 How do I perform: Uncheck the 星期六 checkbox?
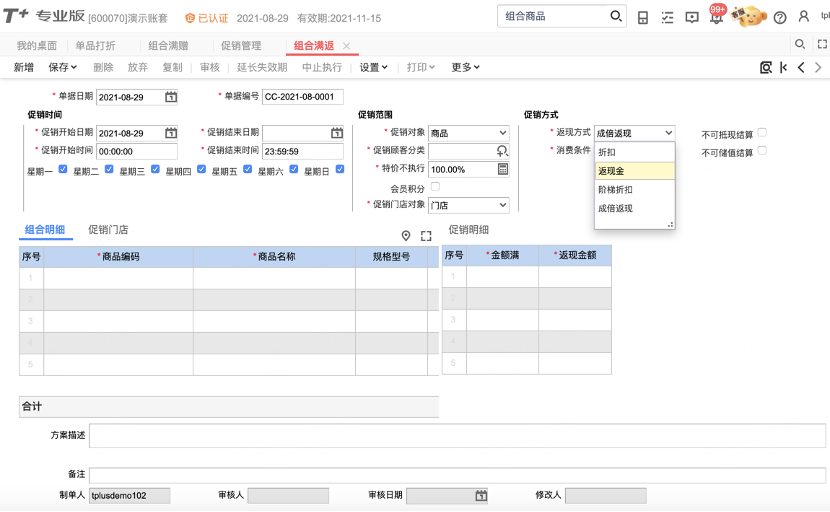point(294,169)
